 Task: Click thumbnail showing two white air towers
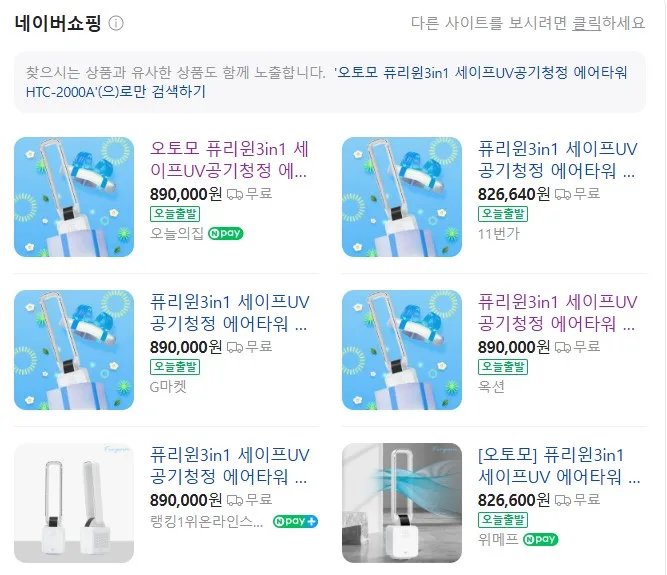click(x=74, y=503)
